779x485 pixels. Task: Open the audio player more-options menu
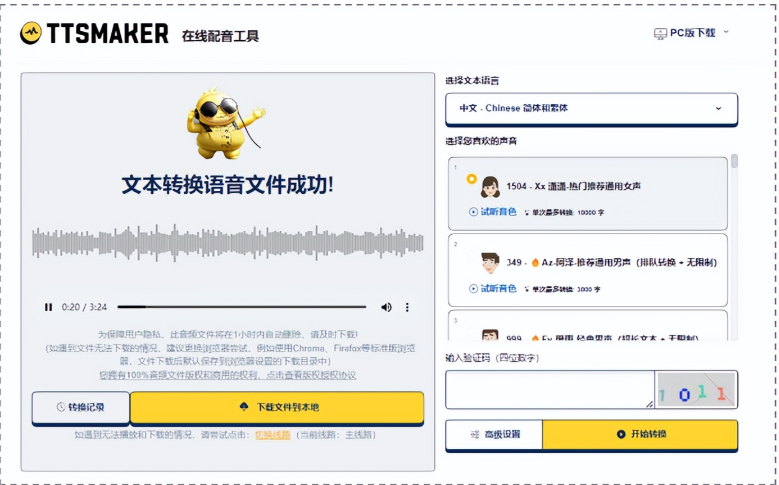(407, 307)
